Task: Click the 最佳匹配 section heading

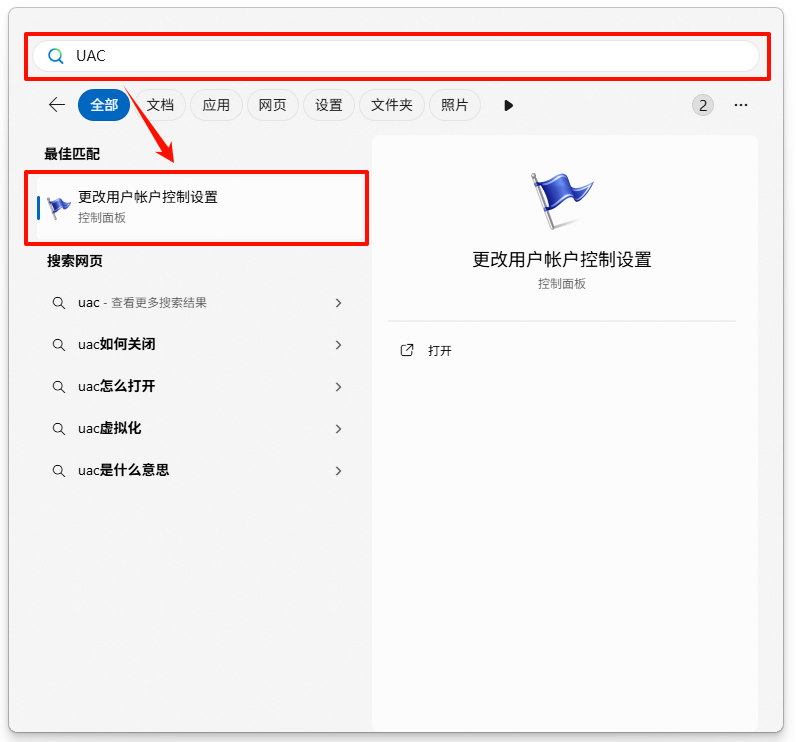Action: tap(72, 154)
